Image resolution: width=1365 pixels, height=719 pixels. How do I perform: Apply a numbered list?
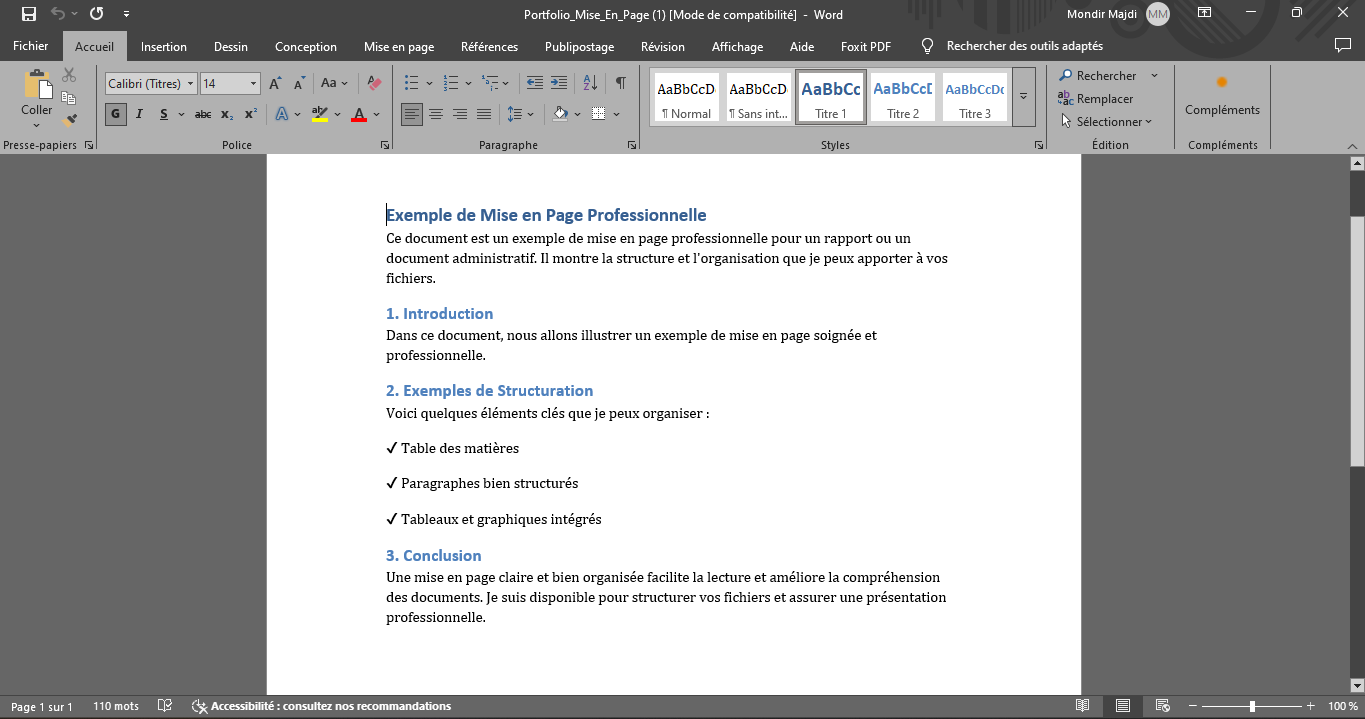(451, 84)
